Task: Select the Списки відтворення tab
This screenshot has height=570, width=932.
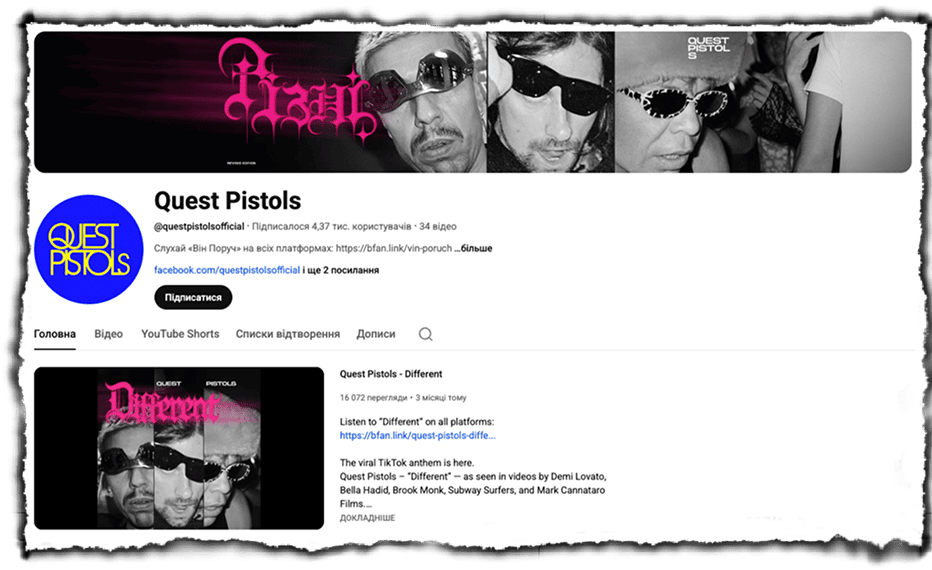Action: tap(288, 334)
